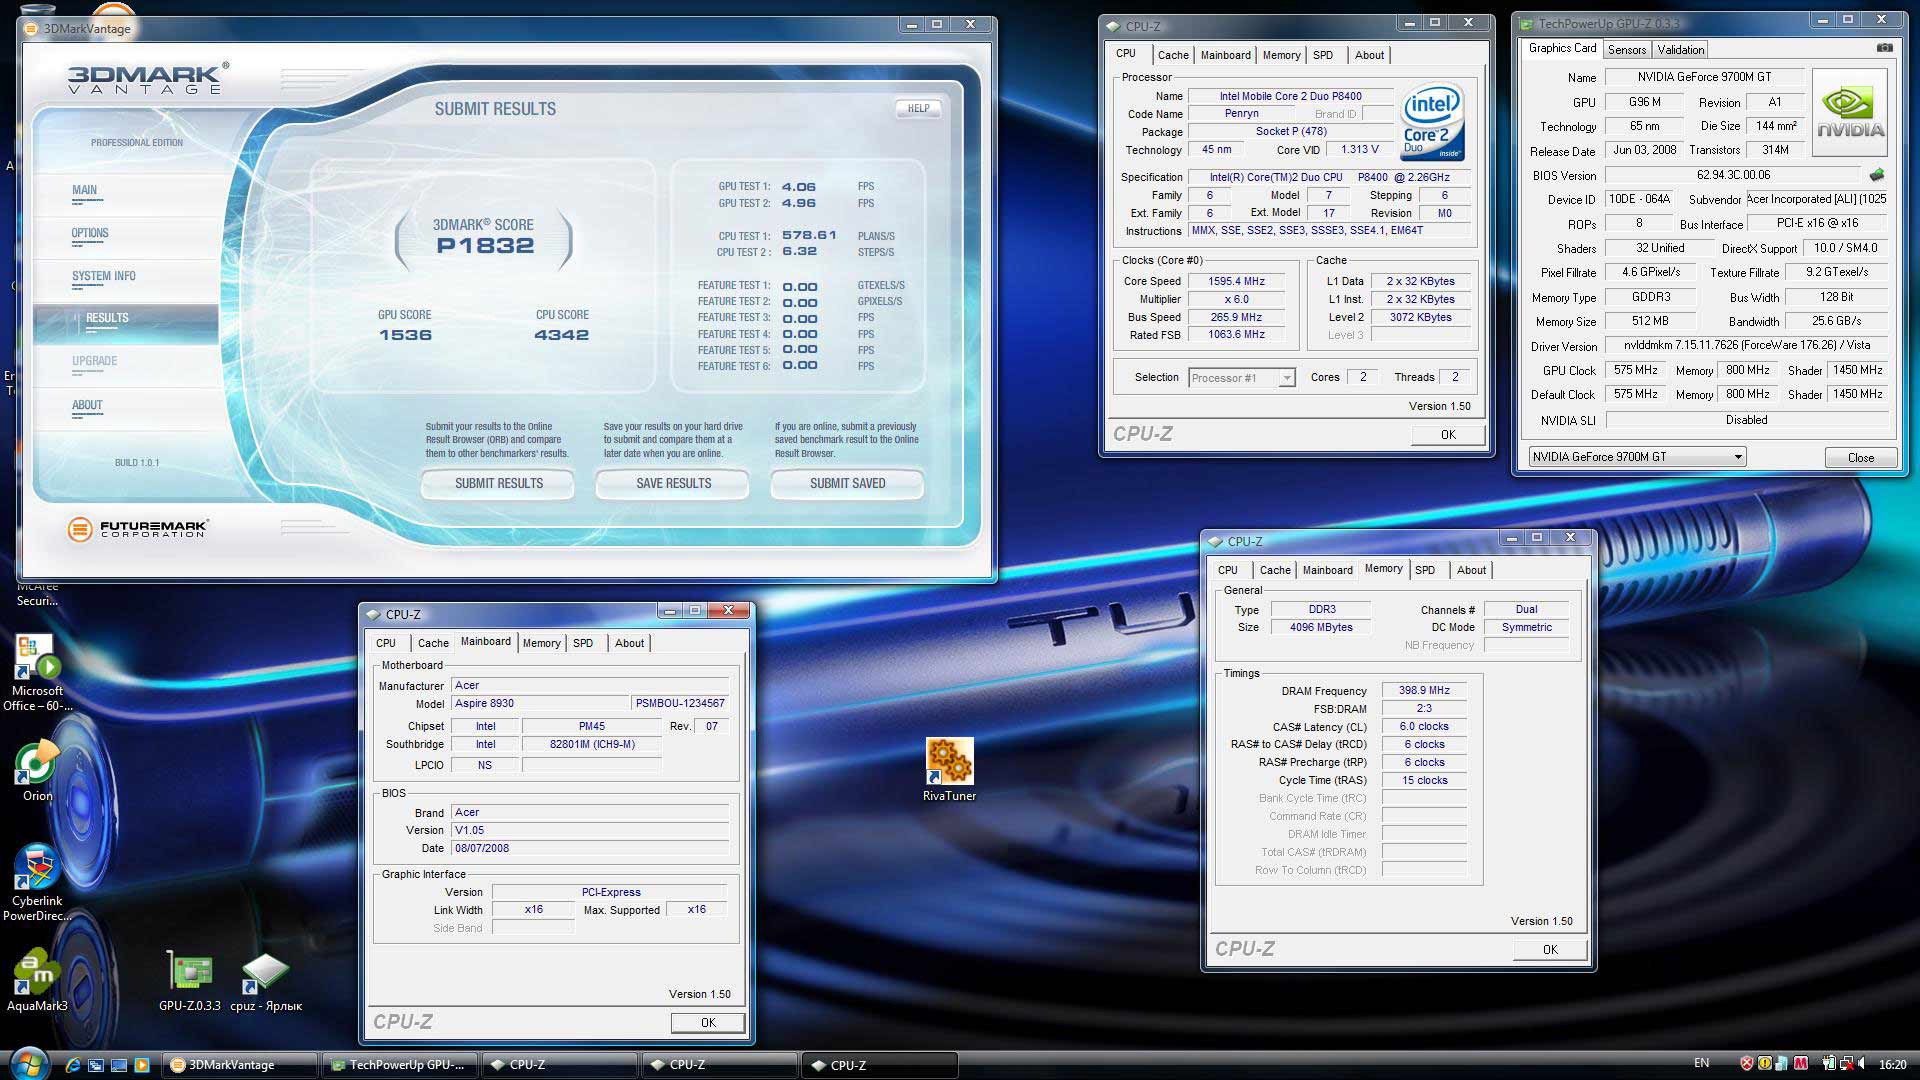Click the Futuremark Corporation logo
This screenshot has width=1920, height=1080.
(x=137, y=529)
